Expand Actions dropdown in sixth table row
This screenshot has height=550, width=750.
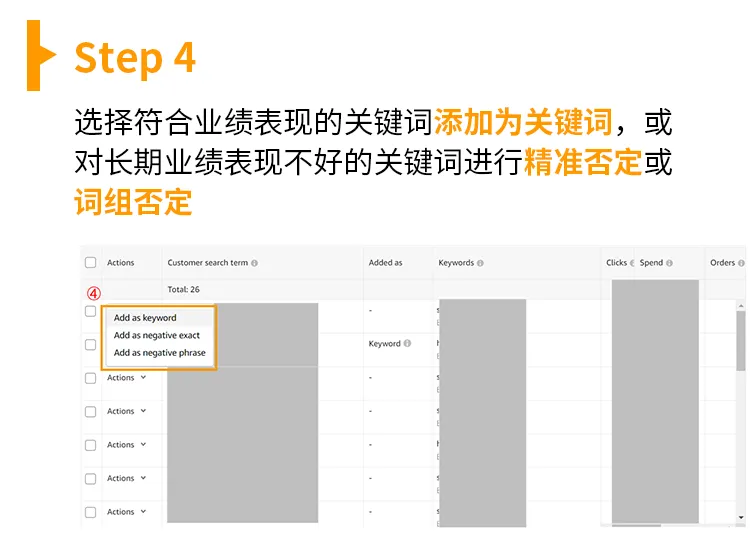(x=126, y=478)
